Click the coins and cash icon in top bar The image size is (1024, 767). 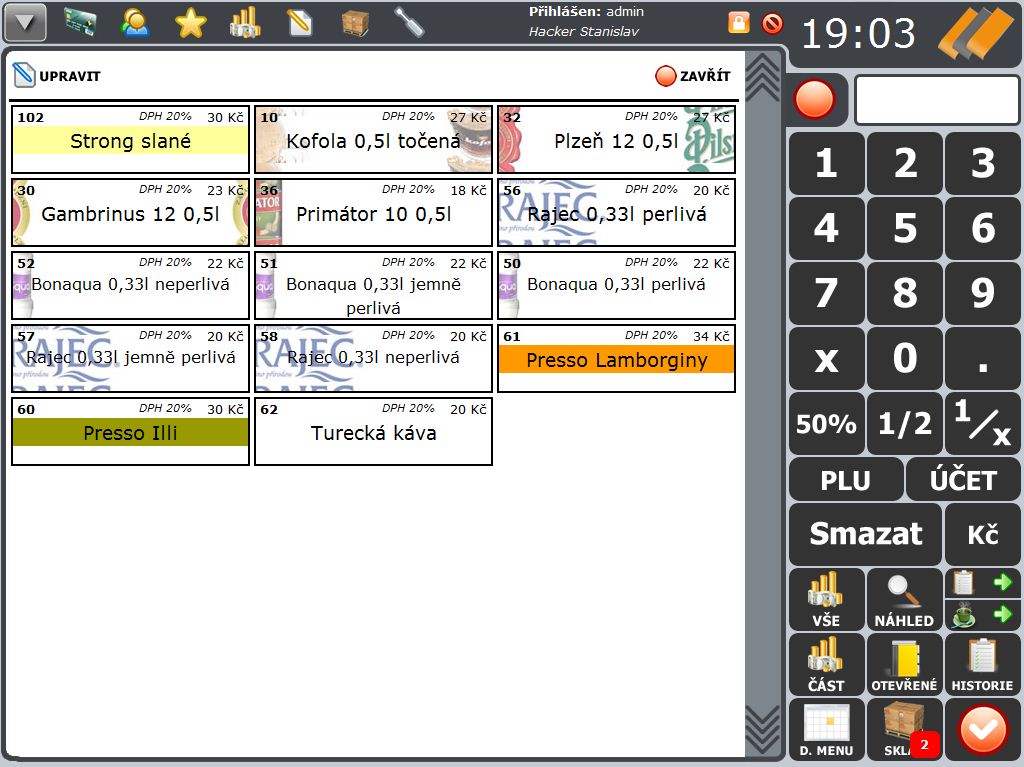(245, 23)
